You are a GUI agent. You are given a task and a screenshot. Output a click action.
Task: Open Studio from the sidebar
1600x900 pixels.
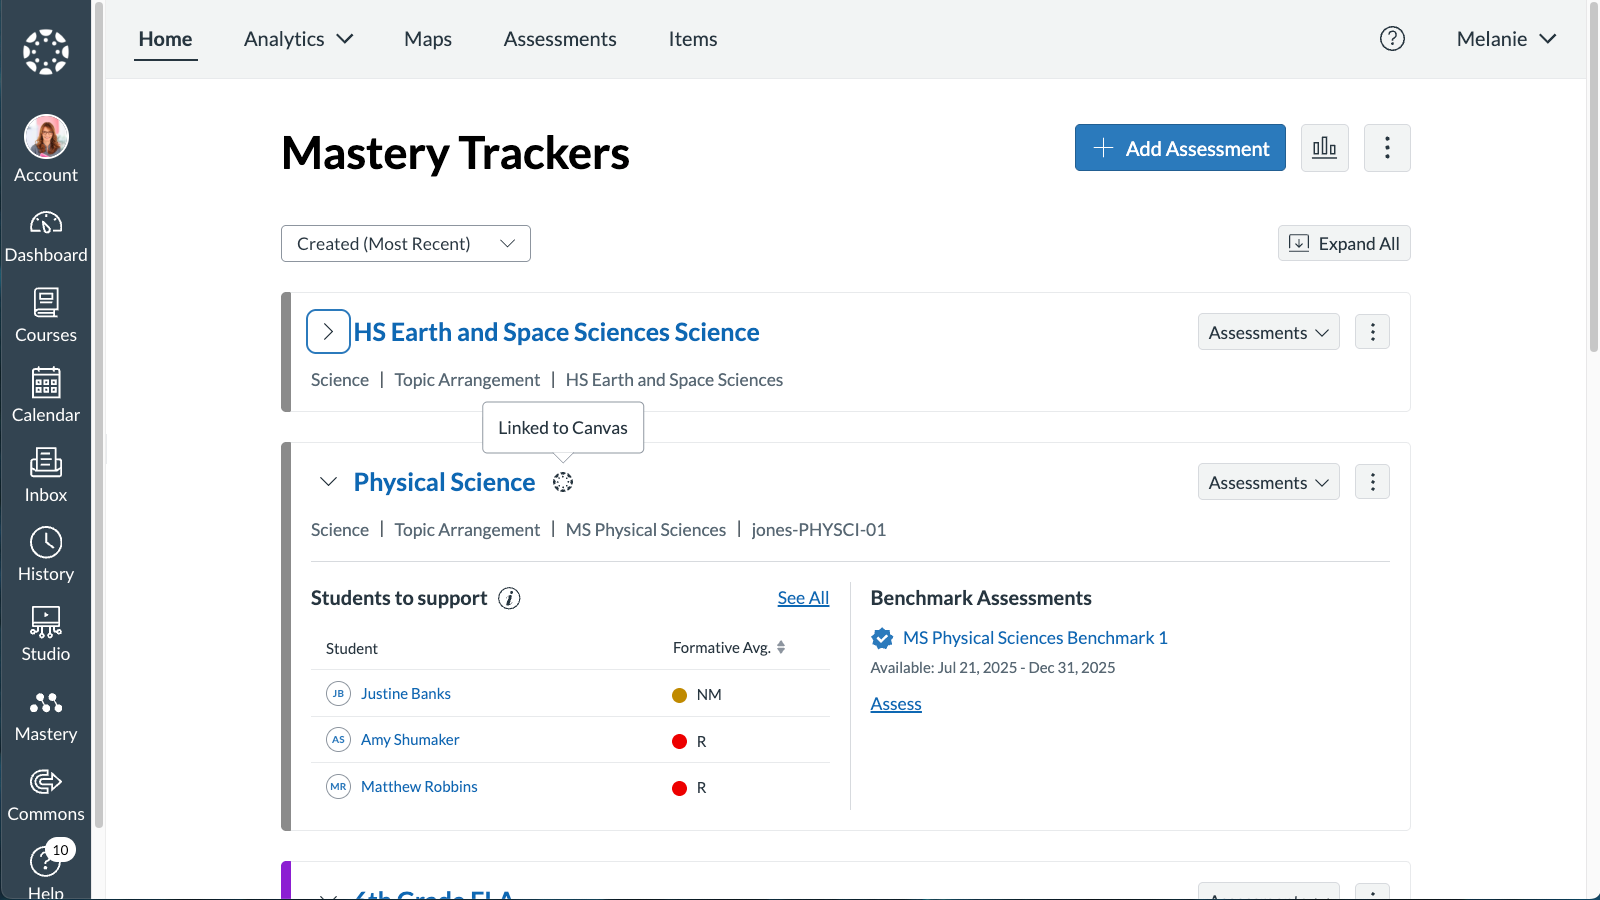tap(46, 635)
